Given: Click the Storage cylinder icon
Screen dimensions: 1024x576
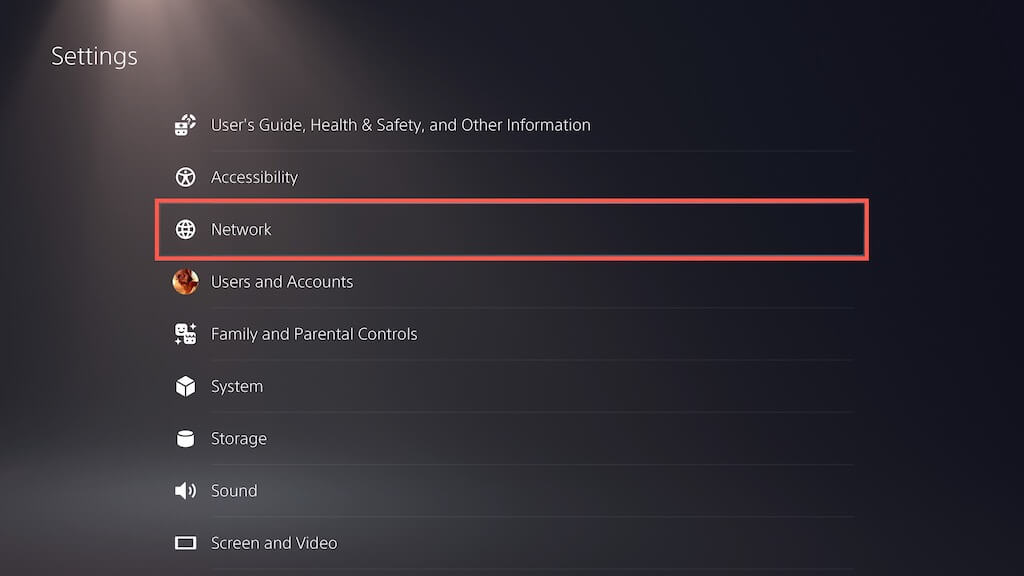Looking at the screenshot, I should tap(185, 438).
